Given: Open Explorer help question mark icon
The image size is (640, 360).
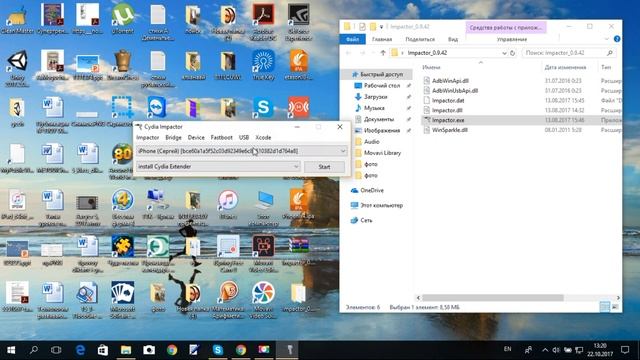Looking at the screenshot, I should coord(617,39).
